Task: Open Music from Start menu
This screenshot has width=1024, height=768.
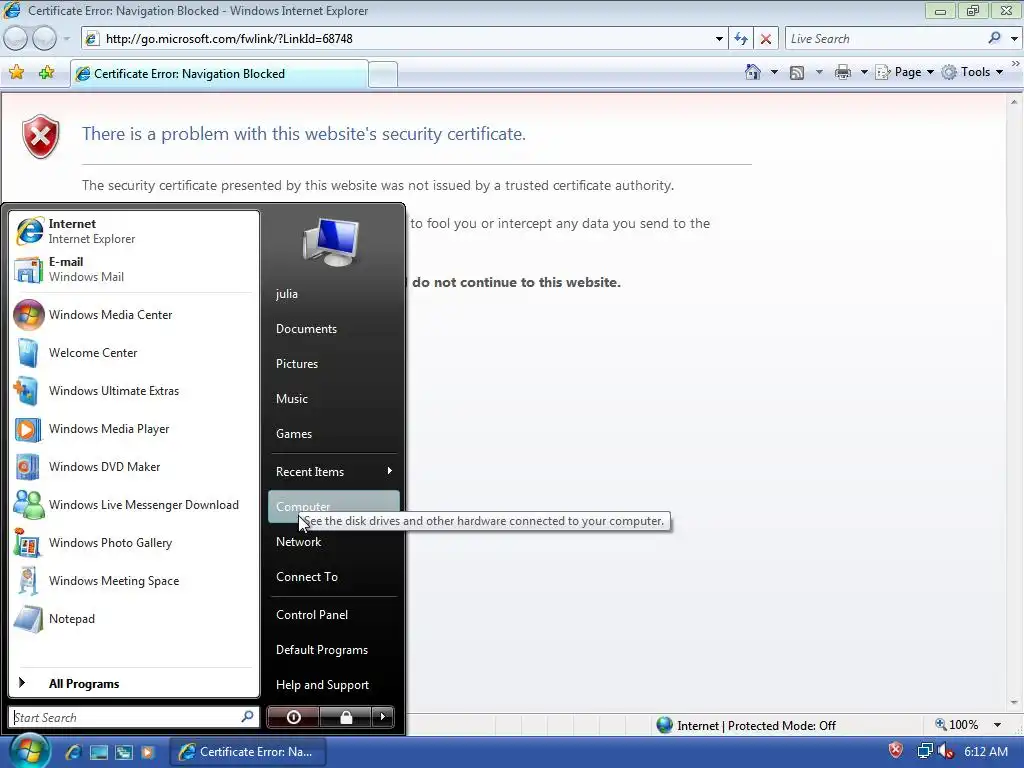Action: tap(333, 399)
